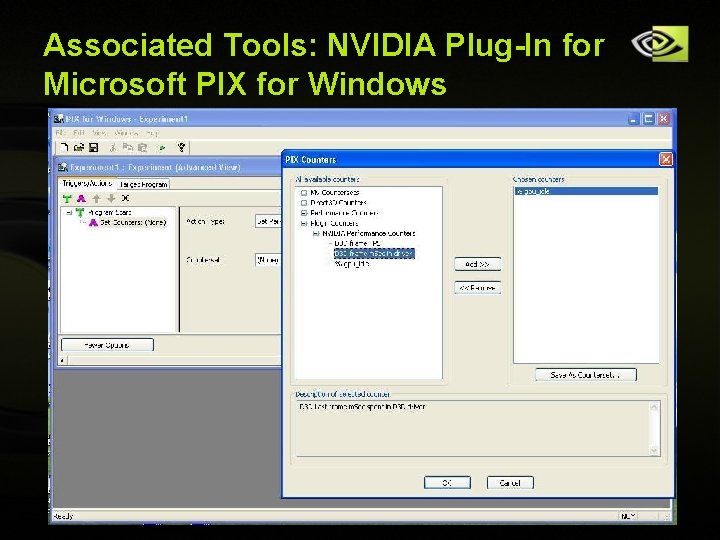Click the Paste clipboard toolbar icon

[x=142, y=147]
